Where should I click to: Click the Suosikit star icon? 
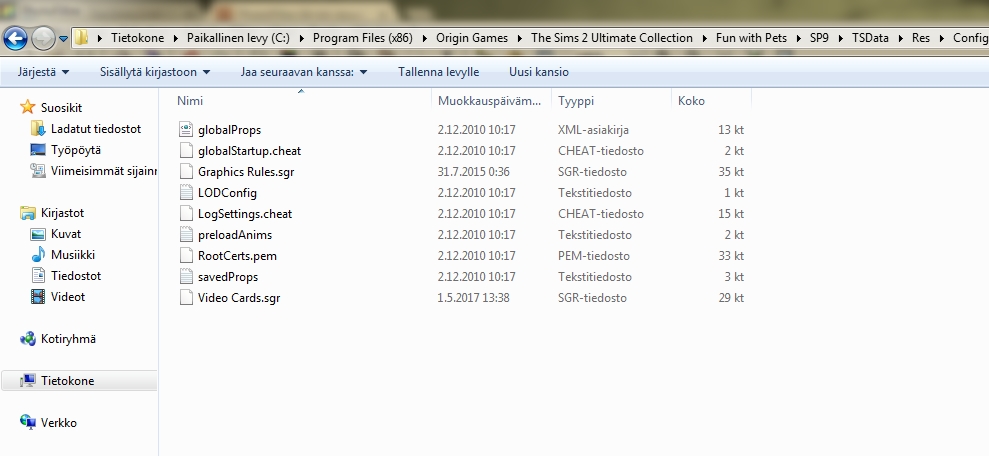click(28, 108)
